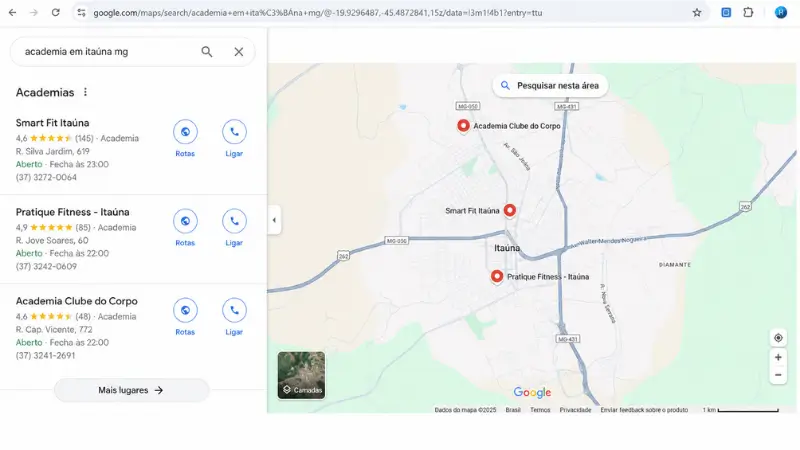
Task: Click the address bar URL
Action: coord(318,13)
